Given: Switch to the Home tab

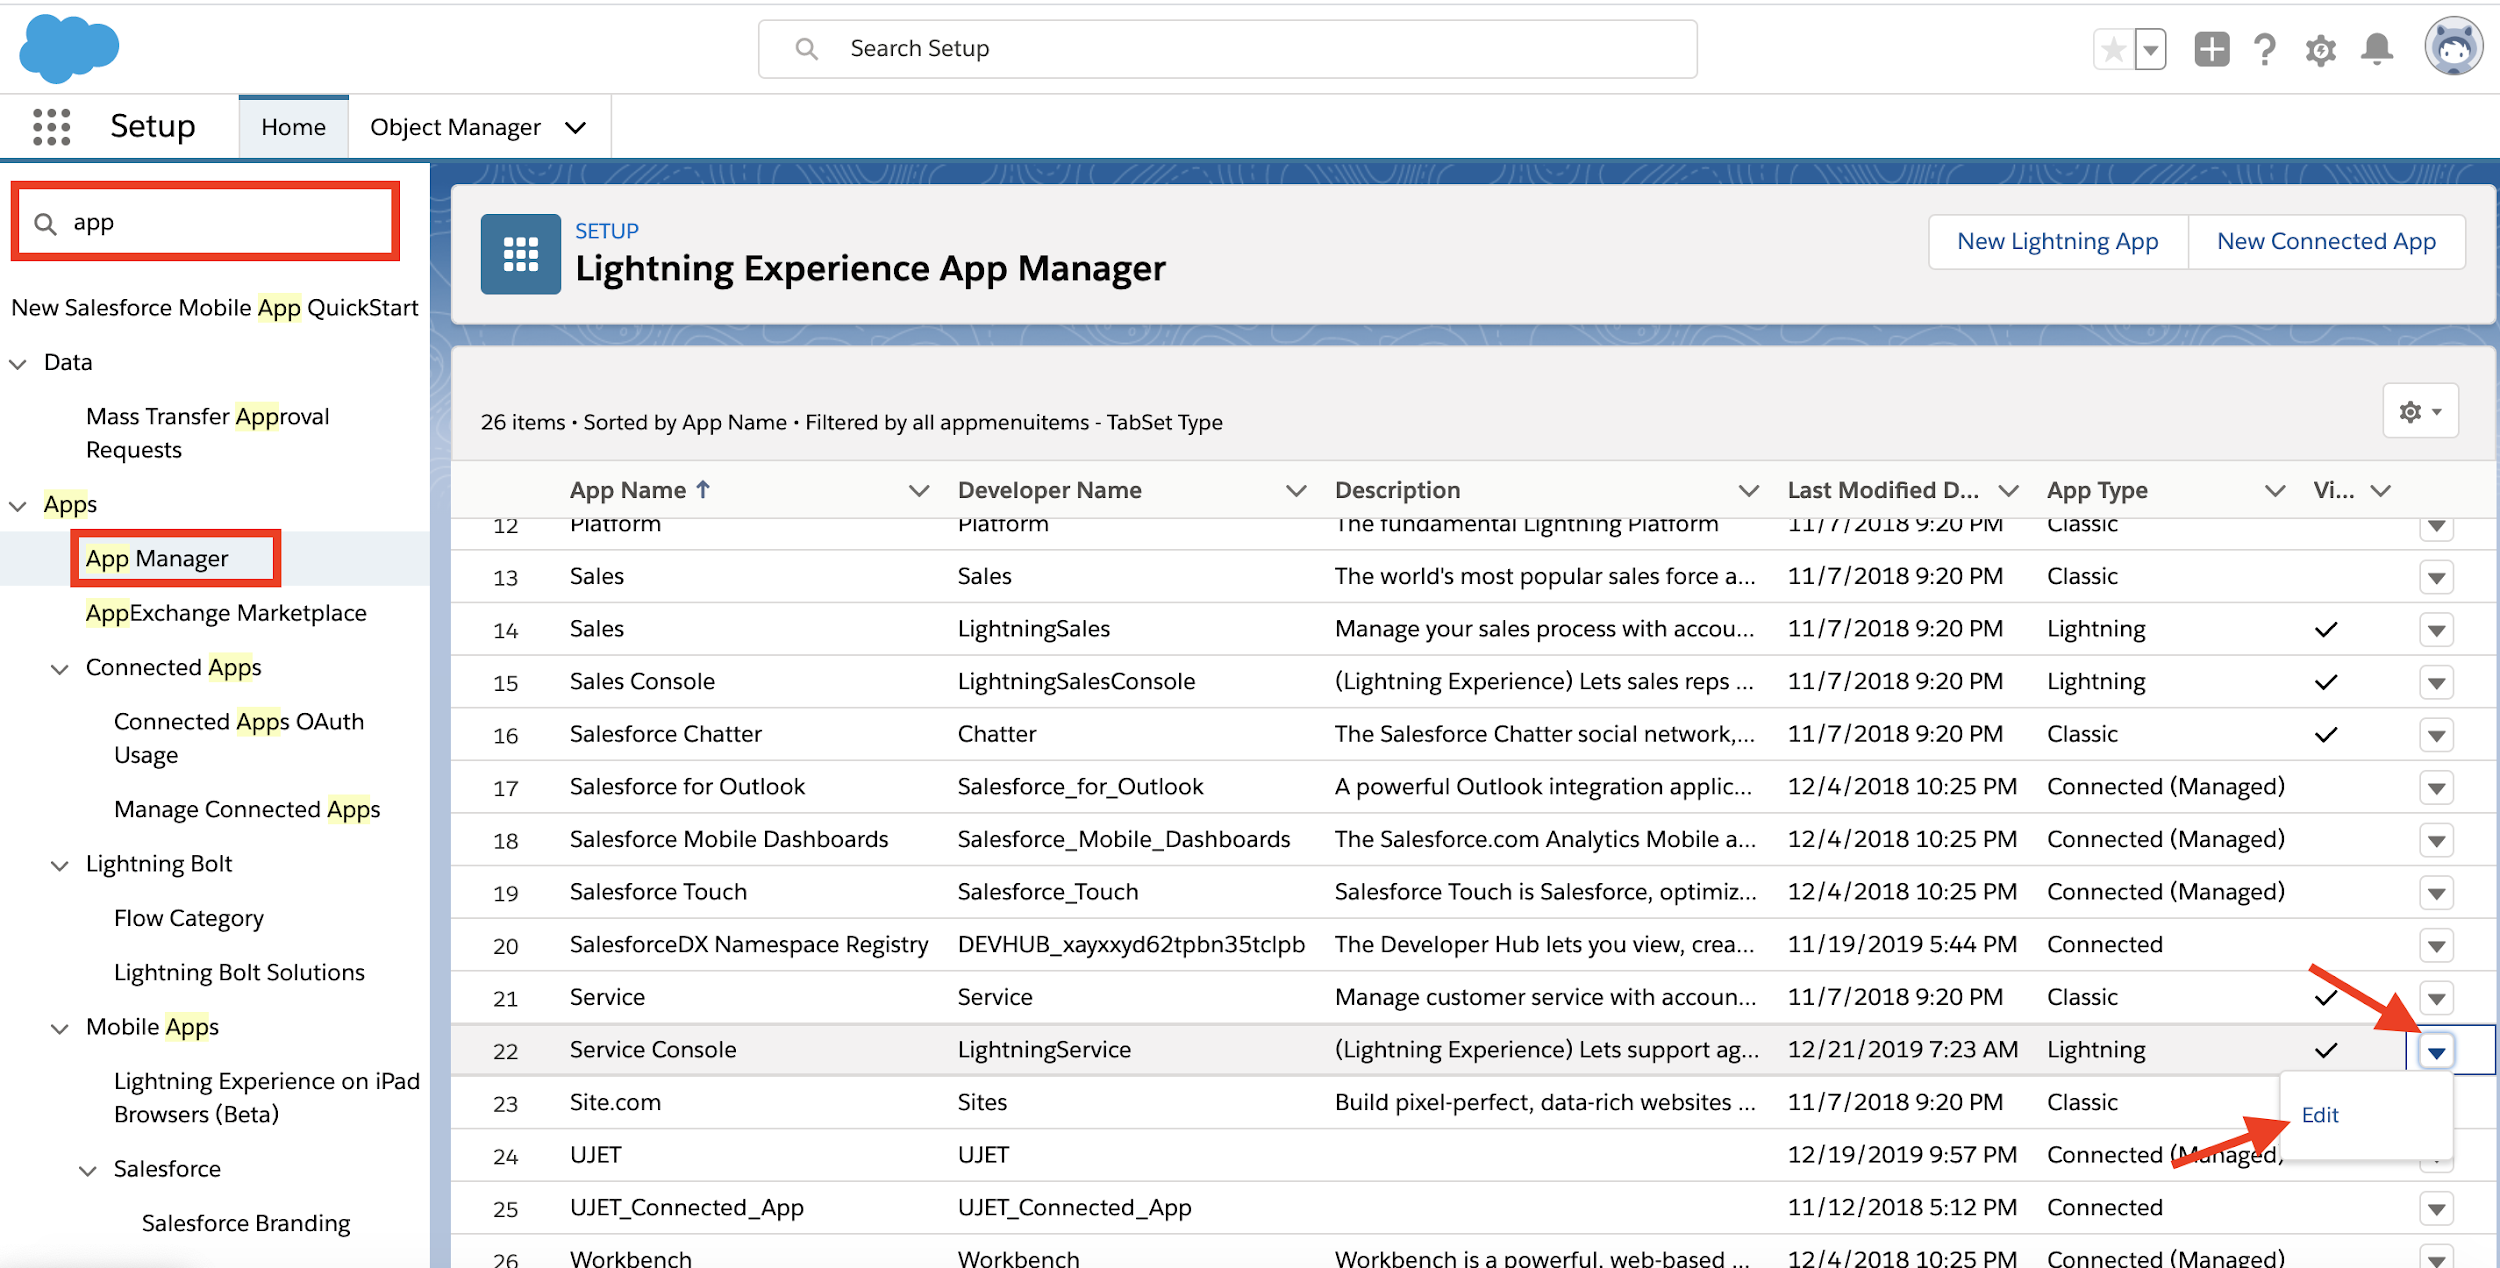Looking at the screenshot, I should tap(293, 127).
